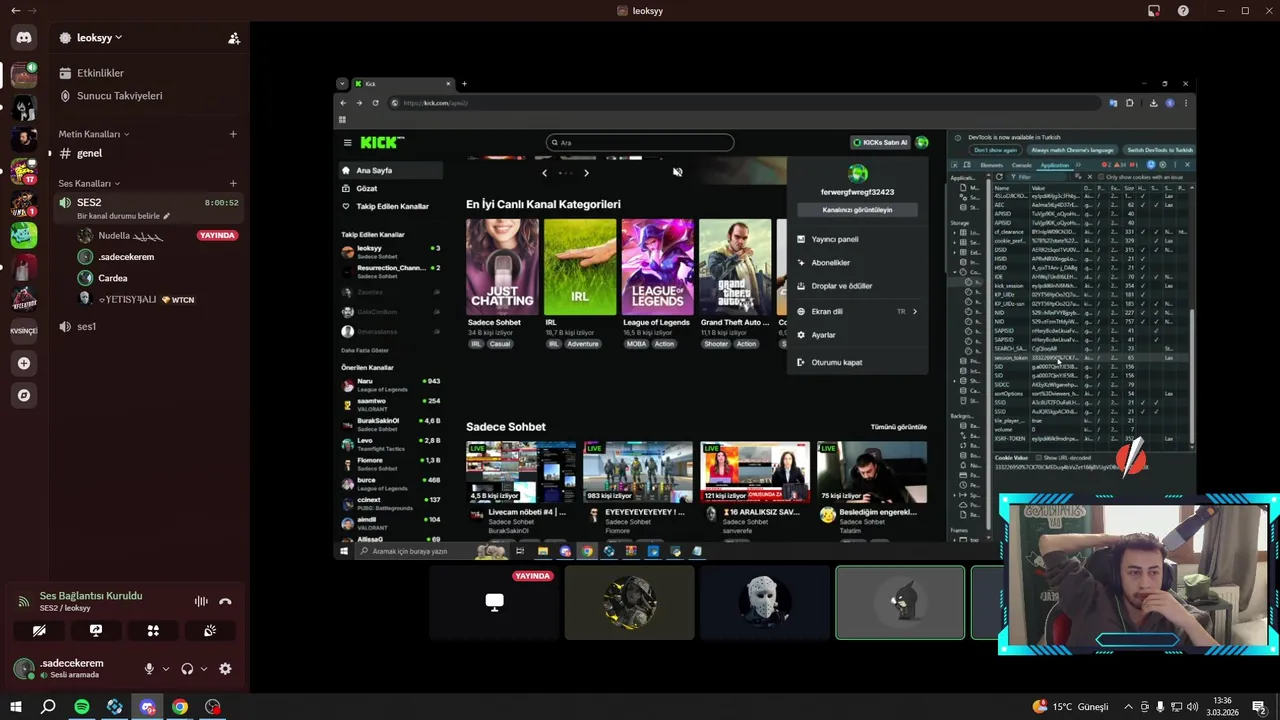This screenshot has width=1280, height=720.
Task: Disconnect from voice with the hang-up icon
Action: click(x=225, y=601)
